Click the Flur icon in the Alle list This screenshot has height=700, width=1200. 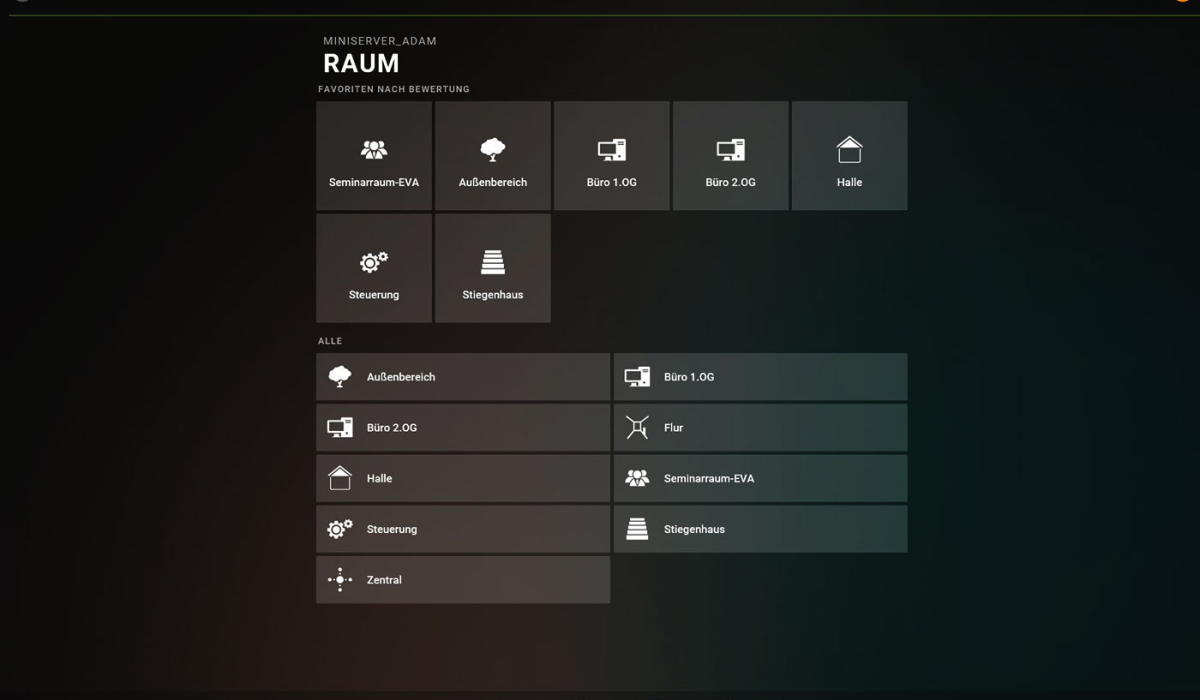pos(637,428)
